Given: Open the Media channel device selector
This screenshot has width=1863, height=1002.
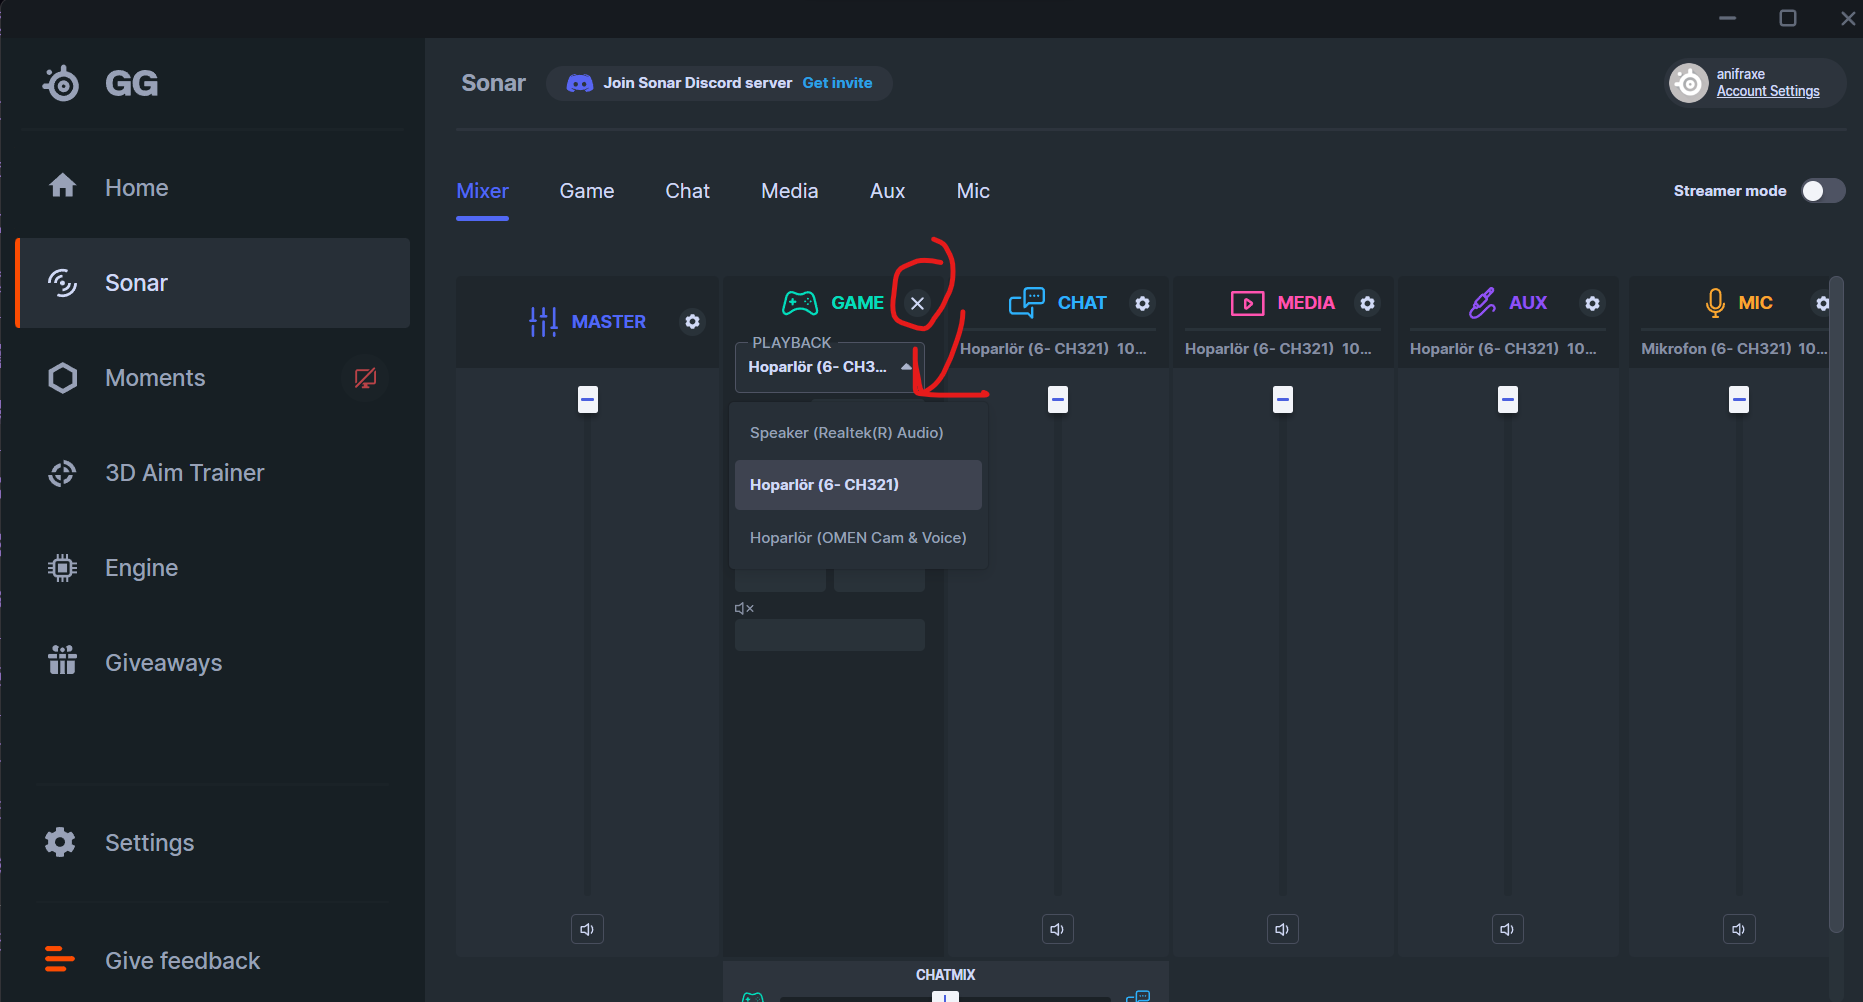Looking at the screenshot, I should click(1279, 349).
